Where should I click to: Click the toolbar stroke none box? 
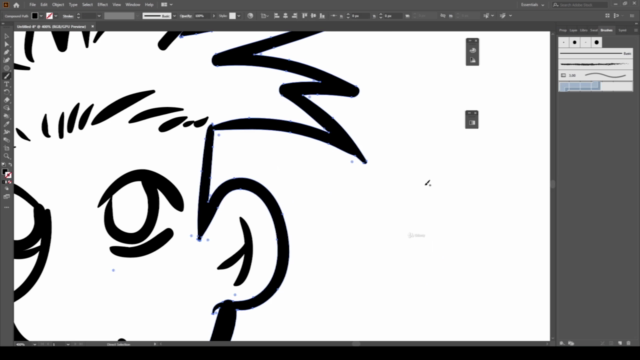point(8,175)
